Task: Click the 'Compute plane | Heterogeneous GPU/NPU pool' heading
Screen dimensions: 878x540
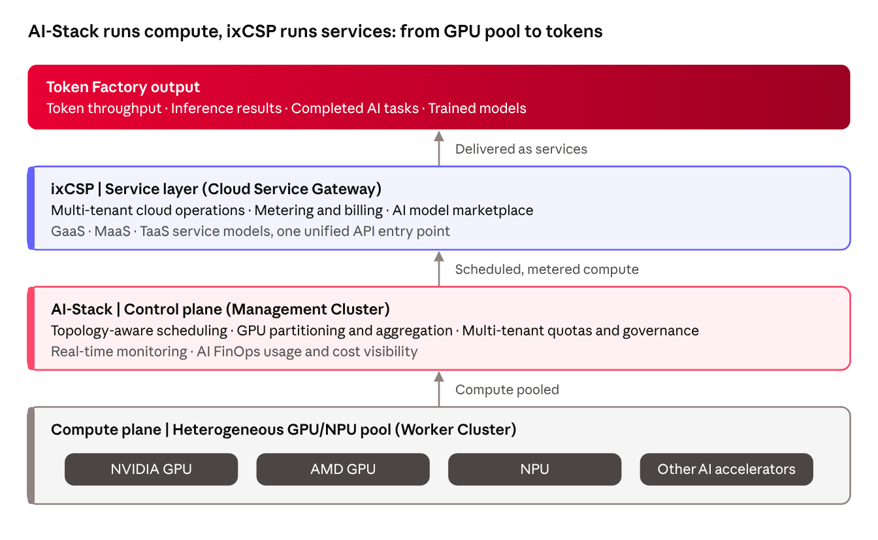Action: tap(283, 430)
